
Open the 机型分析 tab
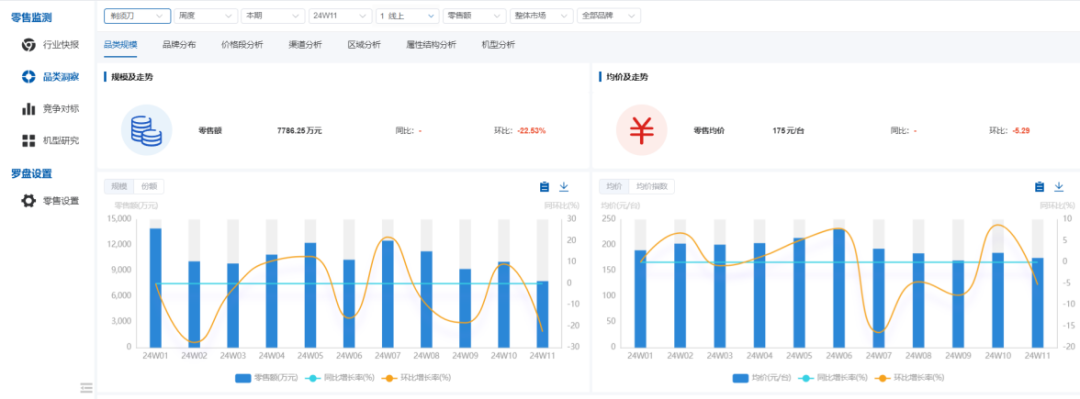498,45
